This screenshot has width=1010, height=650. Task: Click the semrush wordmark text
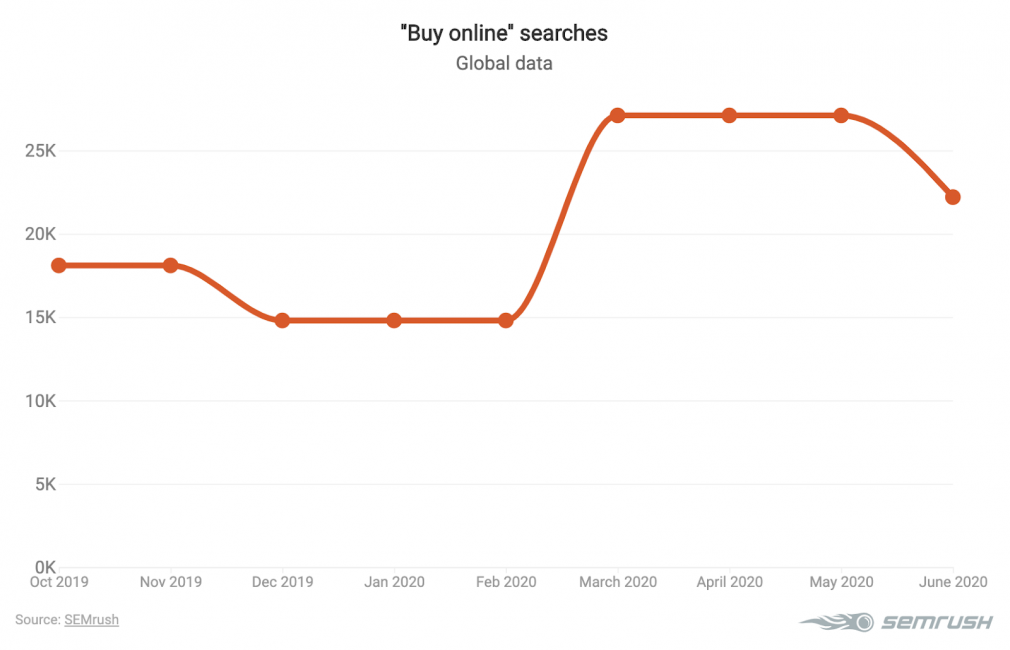(937, 622)
